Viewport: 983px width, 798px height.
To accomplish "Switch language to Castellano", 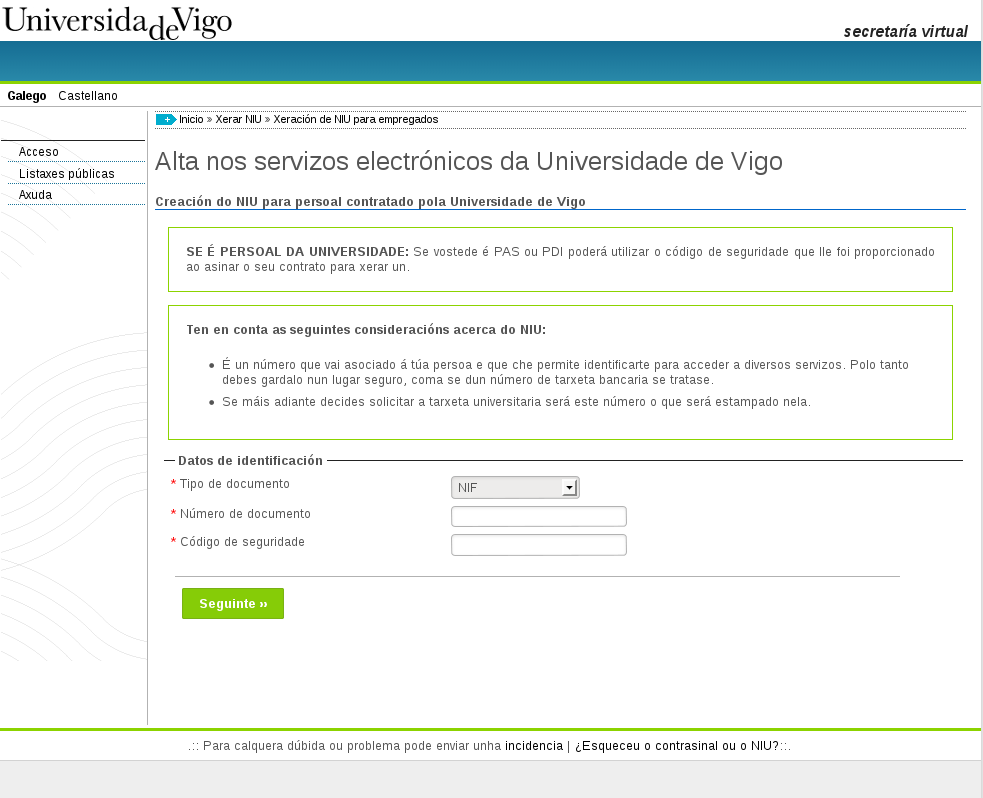I will [x=88, y=96].
